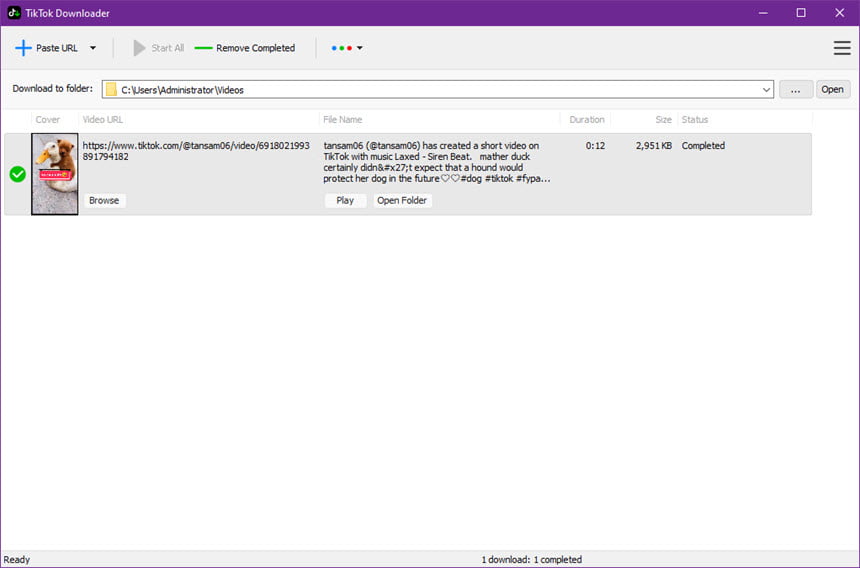Image resolution: width=860 pixels, height=568 pixels.
Task: Click '1 download: 1 completed' status text
Action: coord(531,560)
